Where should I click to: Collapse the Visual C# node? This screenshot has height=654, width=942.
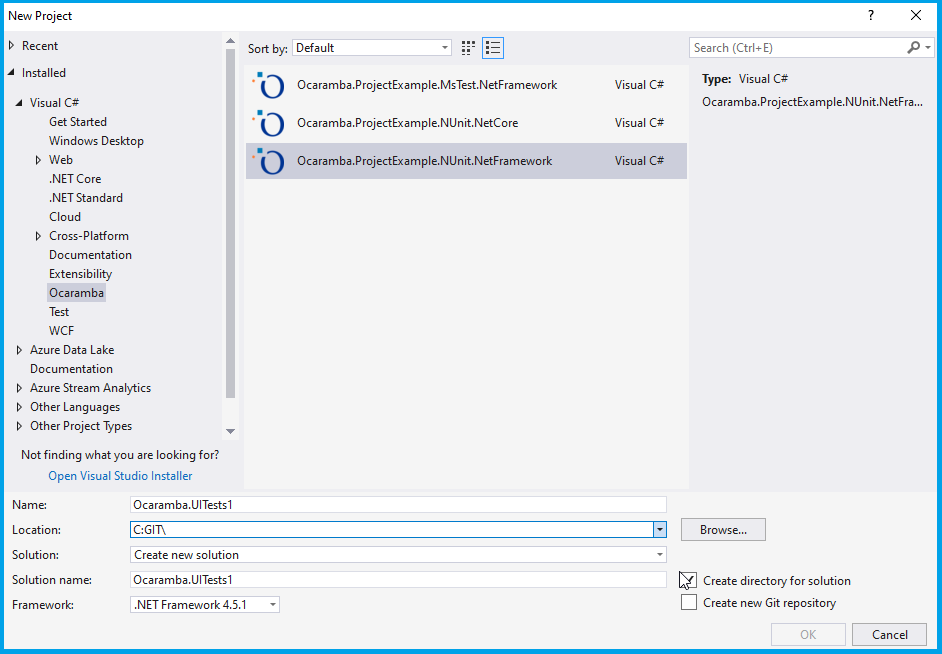coord(19,103)
